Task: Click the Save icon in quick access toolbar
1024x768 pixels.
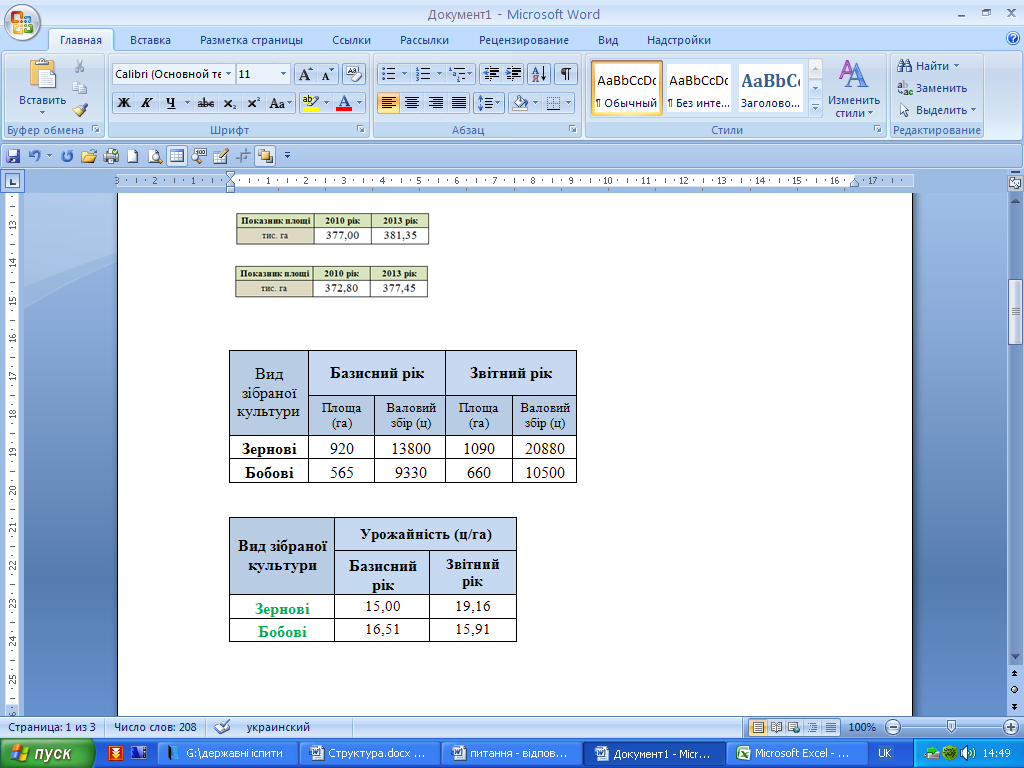Action: click(13, 156)
